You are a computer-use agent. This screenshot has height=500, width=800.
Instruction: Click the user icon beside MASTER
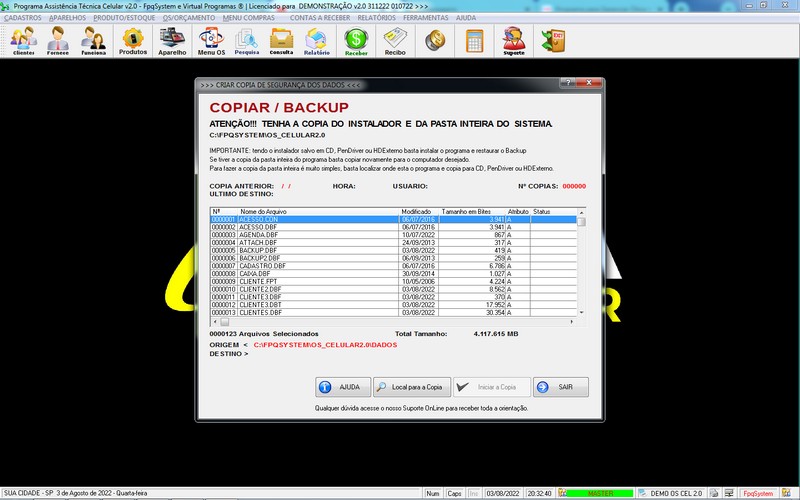coord(562,493)
